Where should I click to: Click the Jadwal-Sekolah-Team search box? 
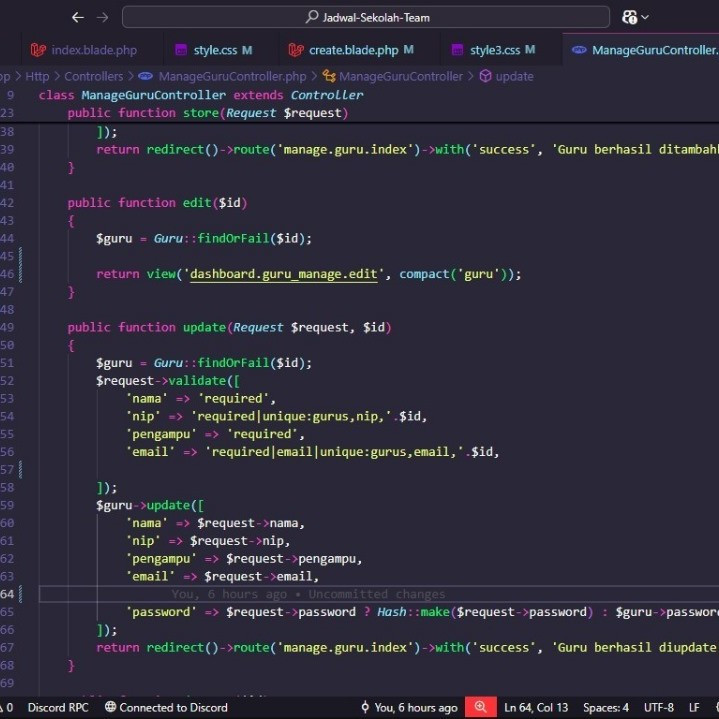coord(366,18)
